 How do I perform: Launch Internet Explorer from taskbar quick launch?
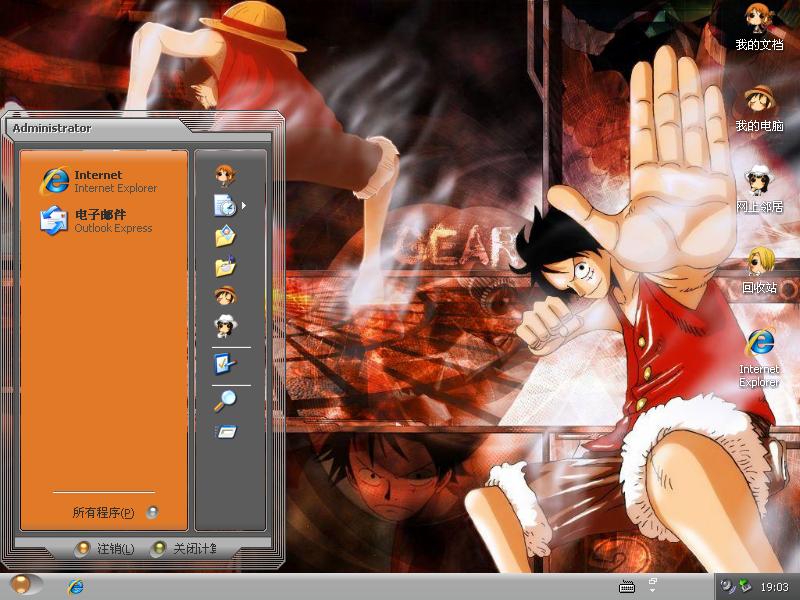pyautogui.click(x=75, y=587)
